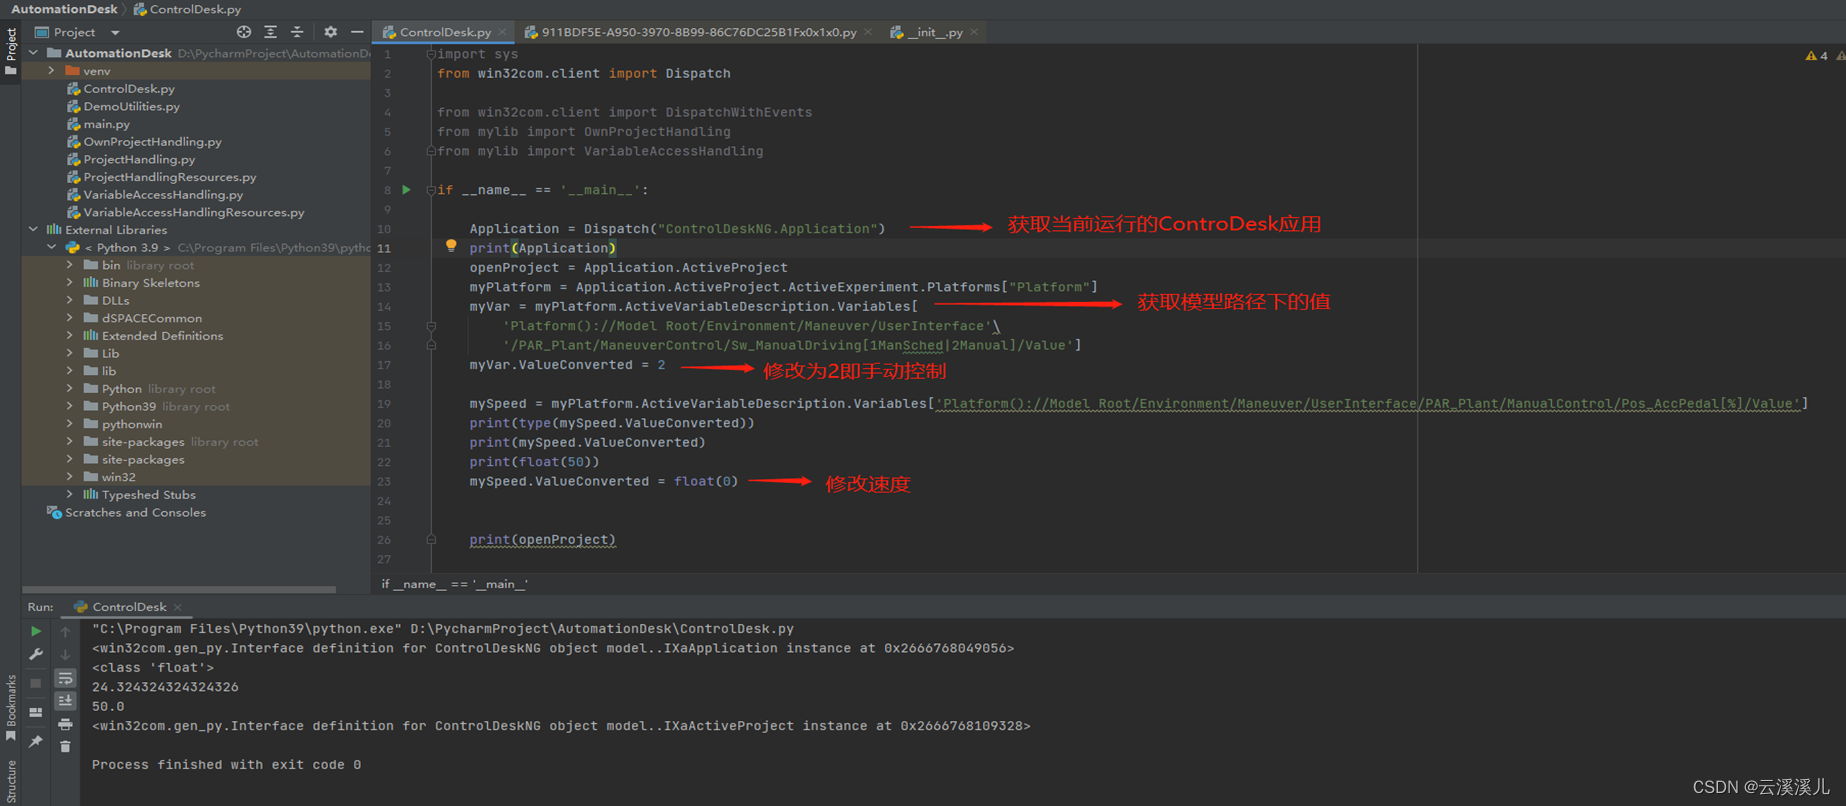Open VariableAccessHandling.py in project tree
This screenshot has width=1846, height=806.
tap(163, 195)
